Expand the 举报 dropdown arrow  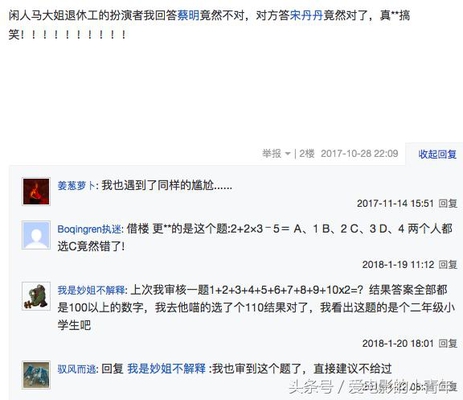[x=288, y=154]
